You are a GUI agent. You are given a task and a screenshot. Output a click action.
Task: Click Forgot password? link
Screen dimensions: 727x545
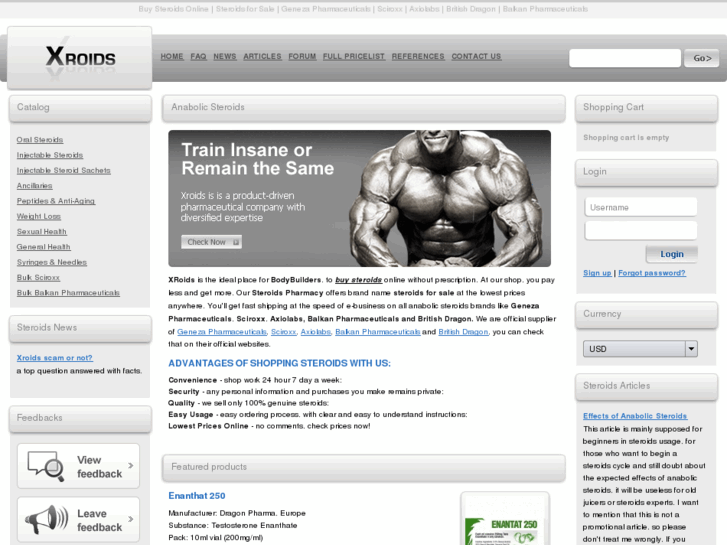[x=651, y=273]
